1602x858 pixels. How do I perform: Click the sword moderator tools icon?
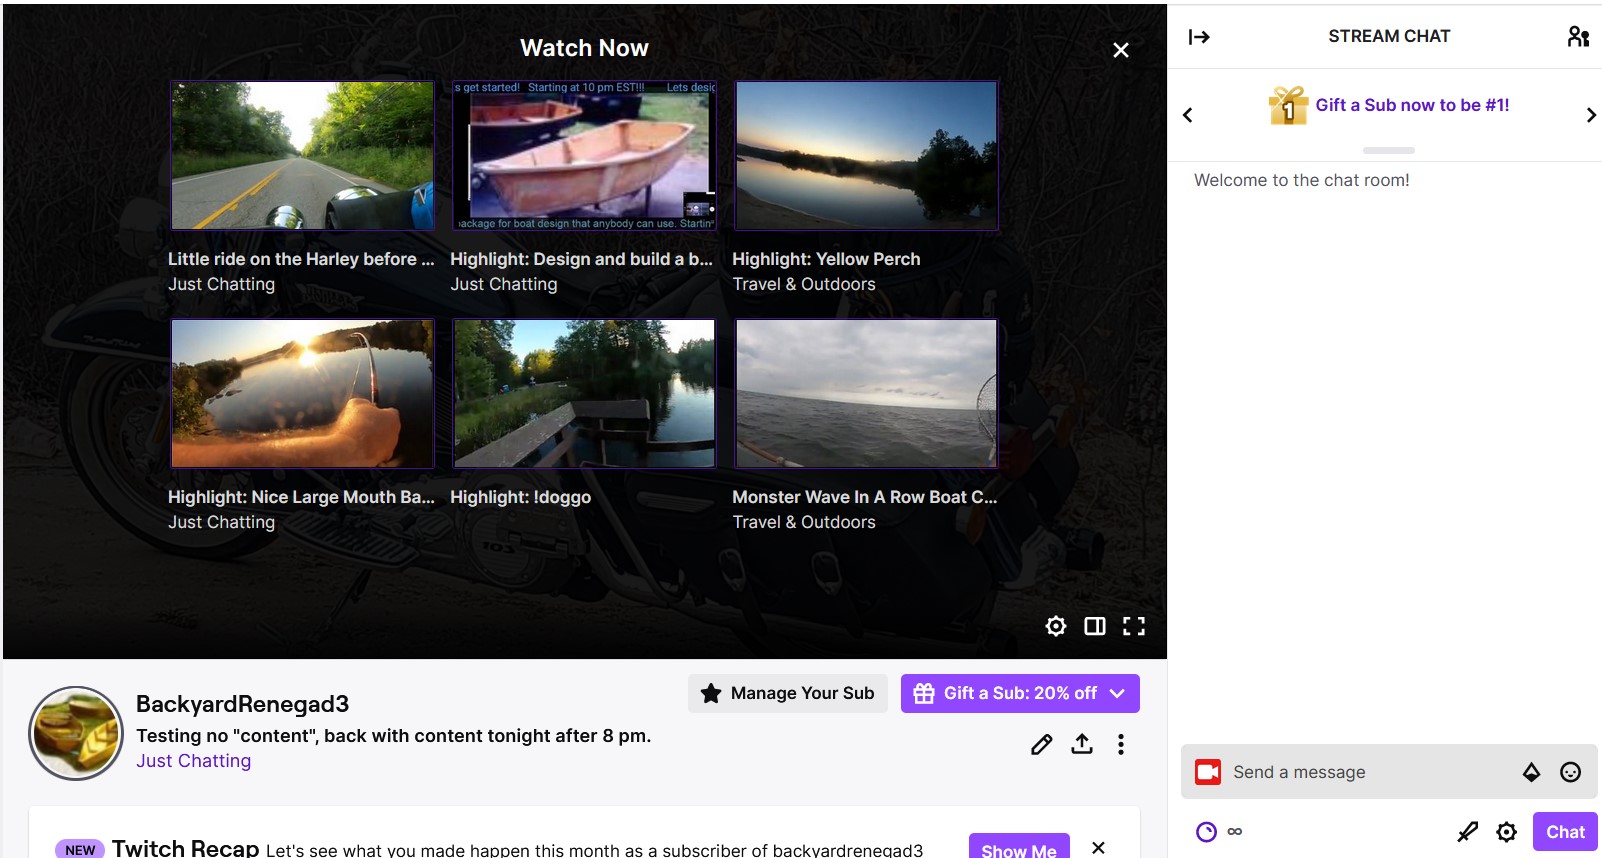pos(1467,832)
